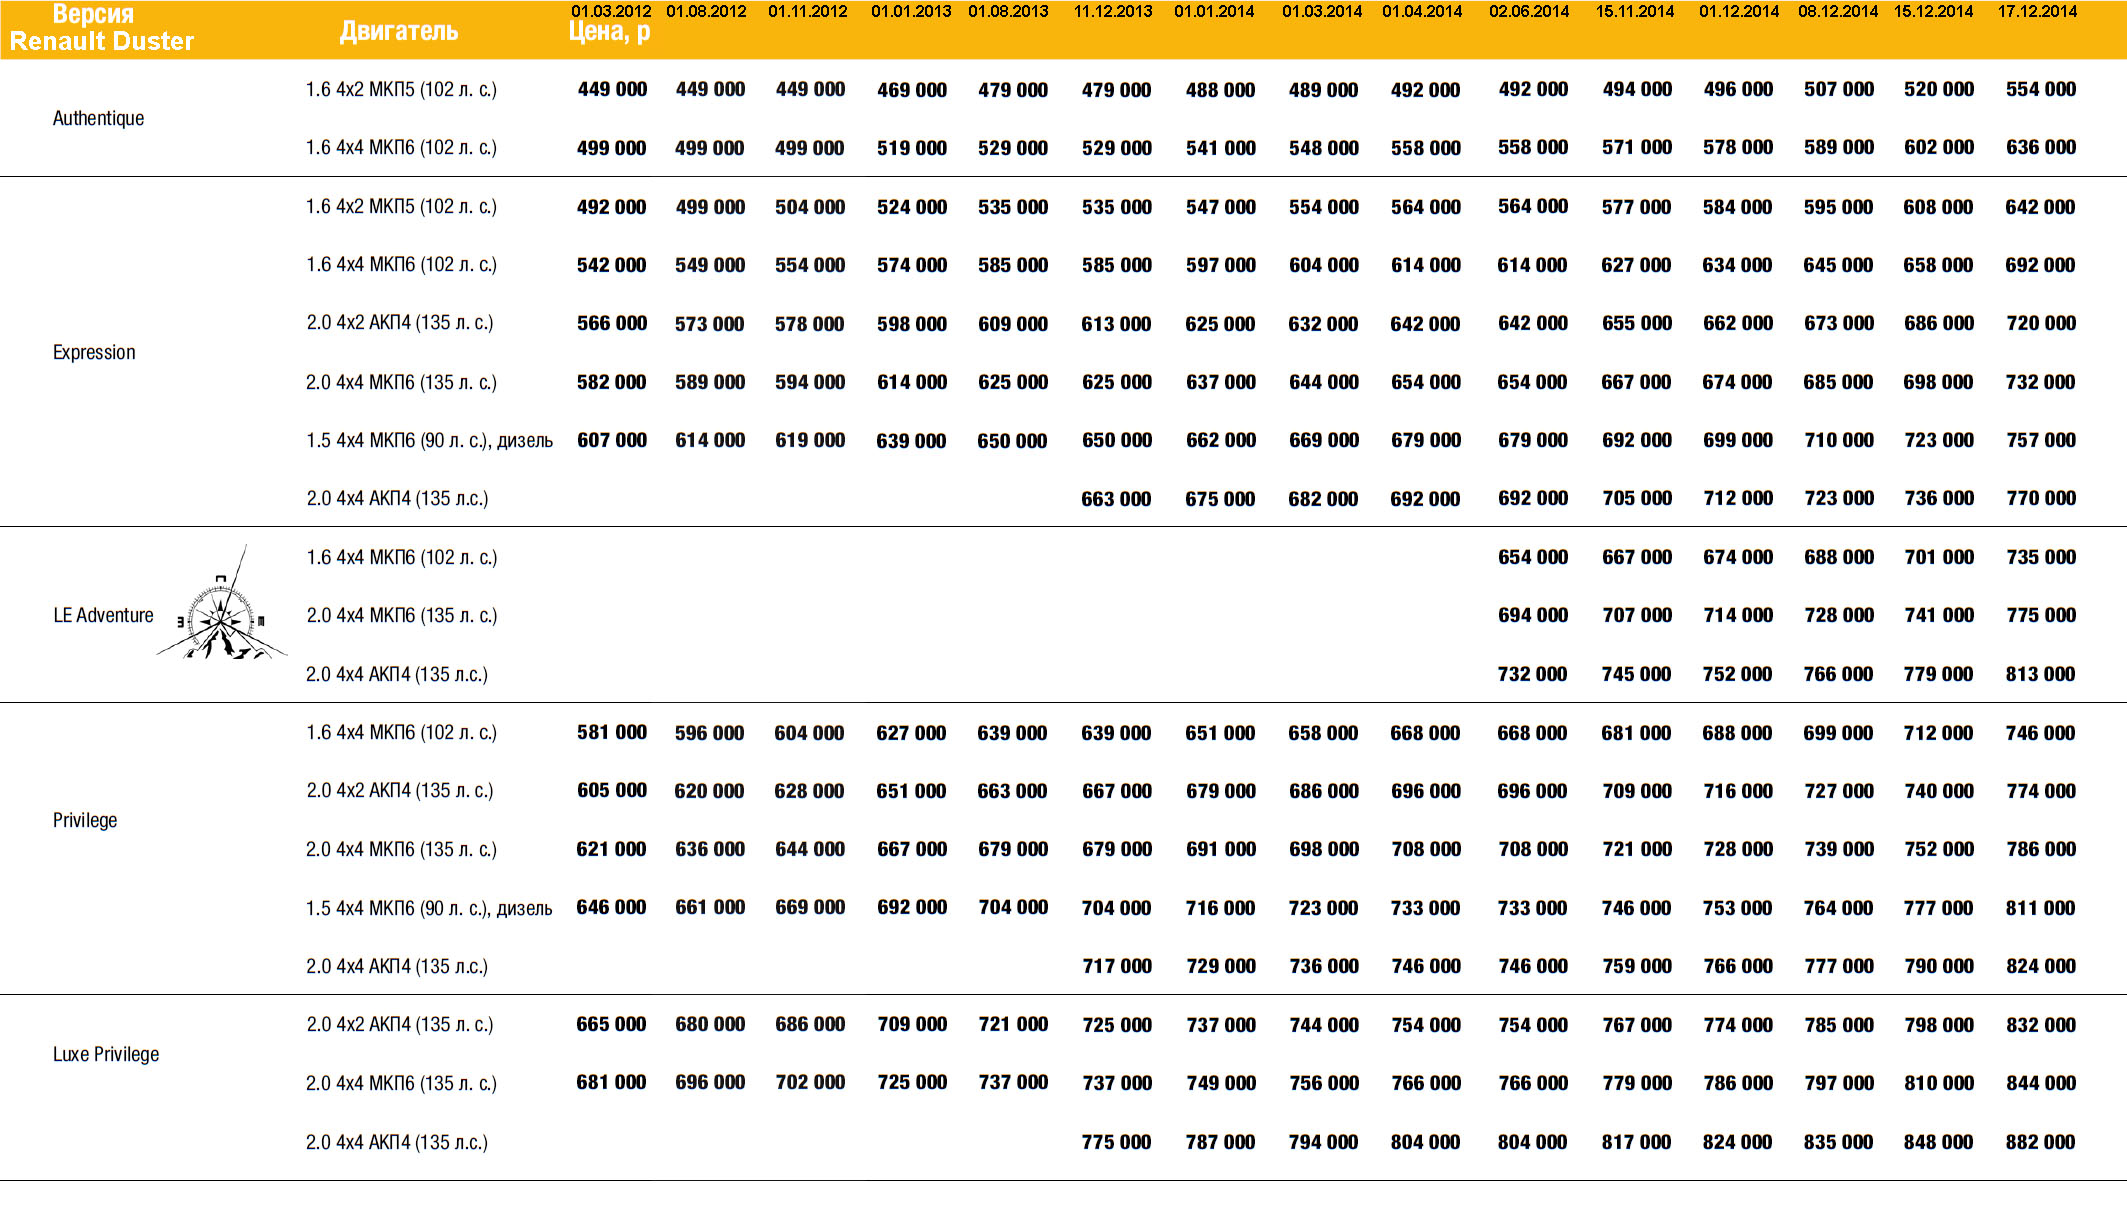Click price cell 566 000
The image size is (2127, 1213).
pos(612,323)
